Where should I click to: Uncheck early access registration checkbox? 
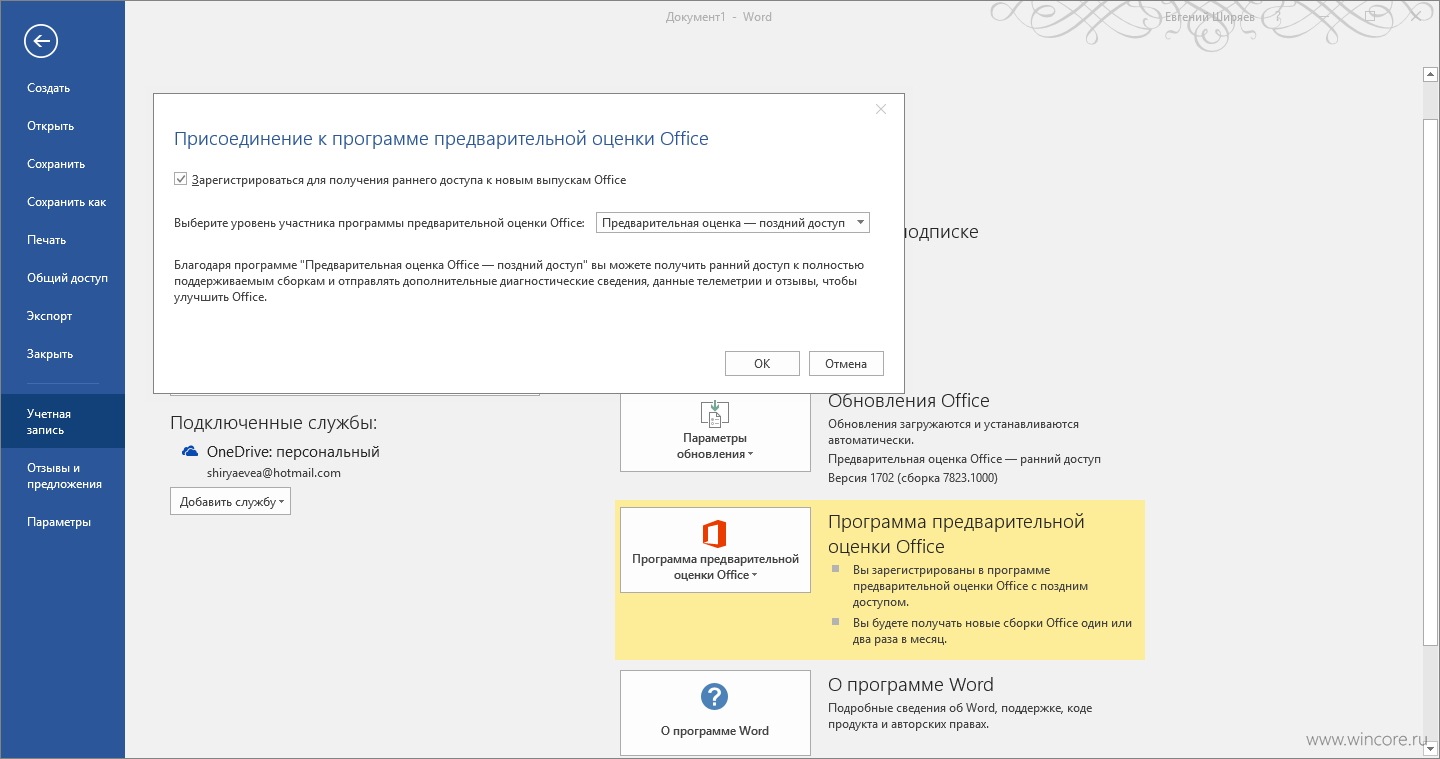pyautogui.click(x=181, y=179)
